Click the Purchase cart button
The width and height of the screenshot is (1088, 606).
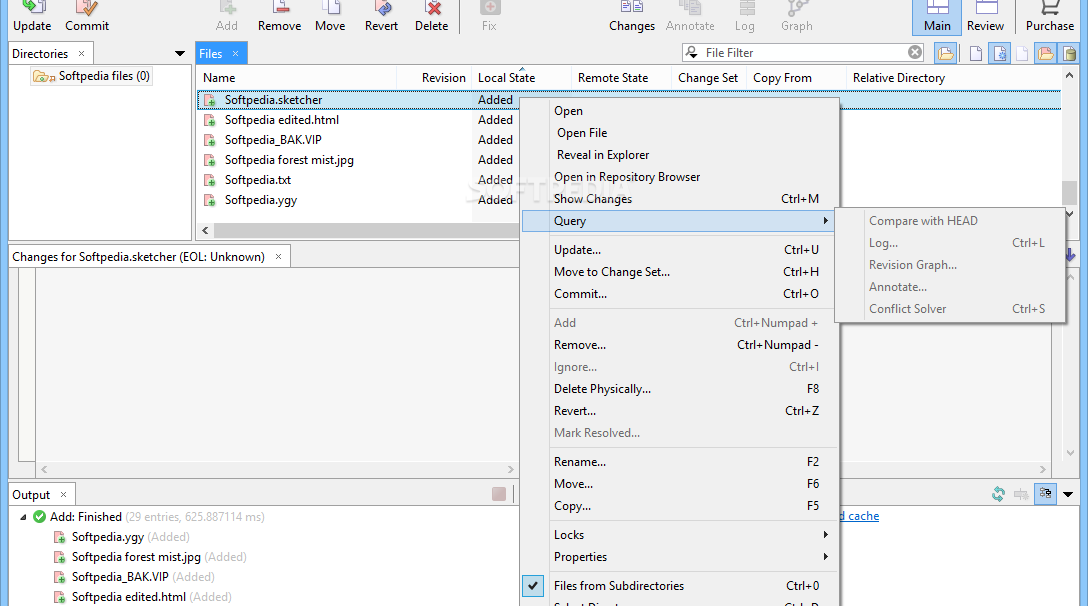[x=1050, y=17]
